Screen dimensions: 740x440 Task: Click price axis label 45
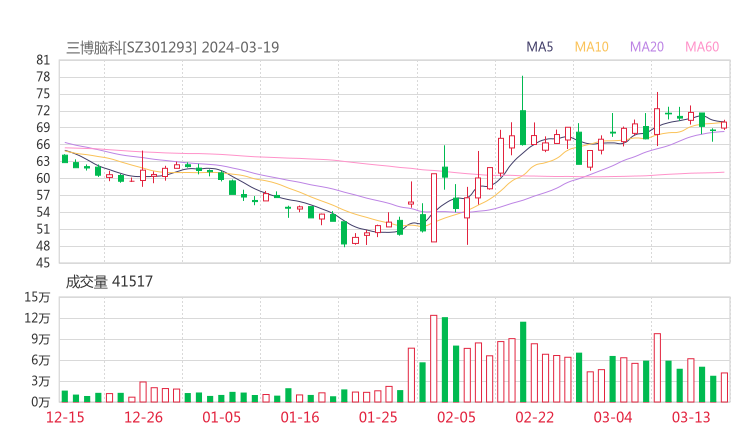coord(42,263)
